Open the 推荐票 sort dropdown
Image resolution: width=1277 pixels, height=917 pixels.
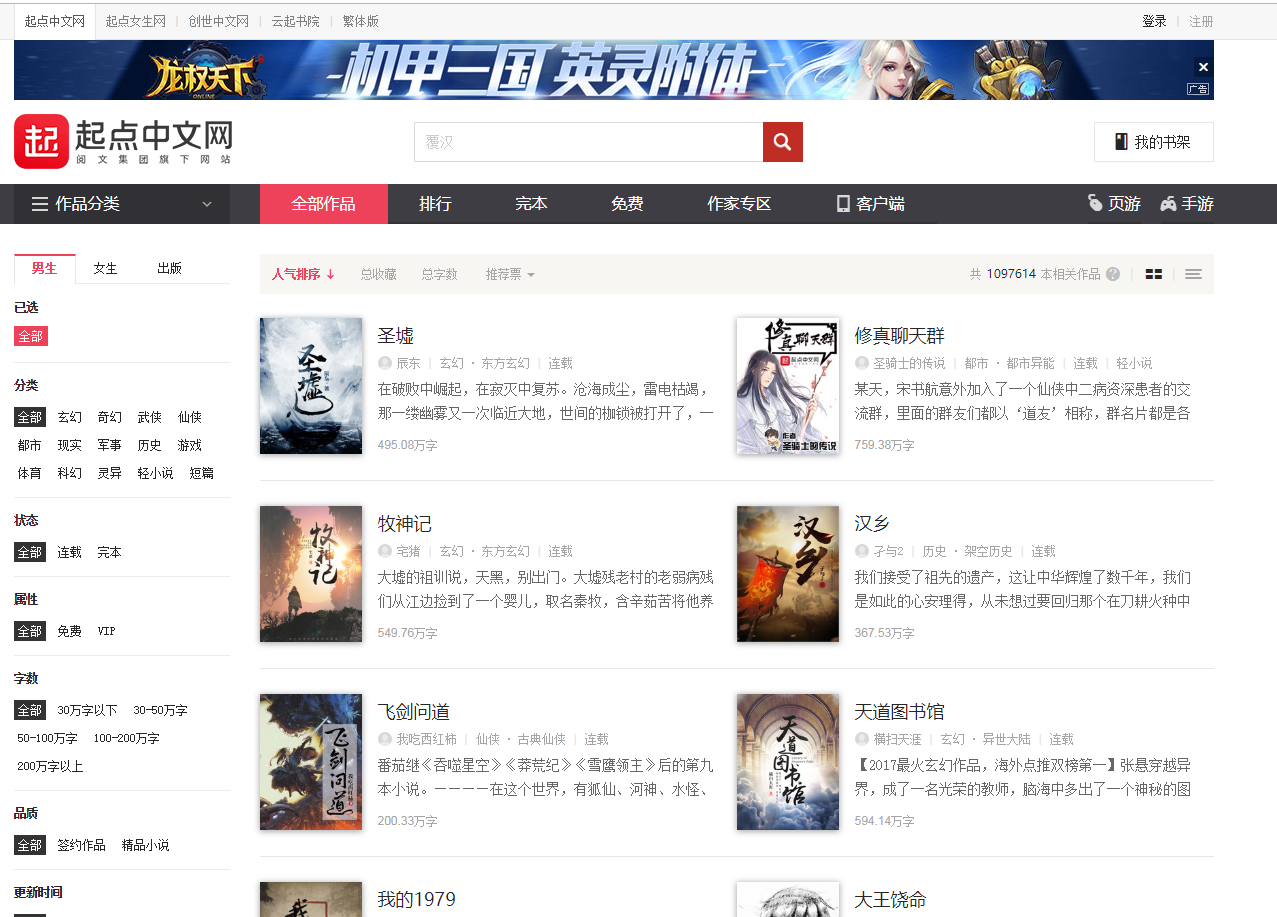tap(510, 274)
